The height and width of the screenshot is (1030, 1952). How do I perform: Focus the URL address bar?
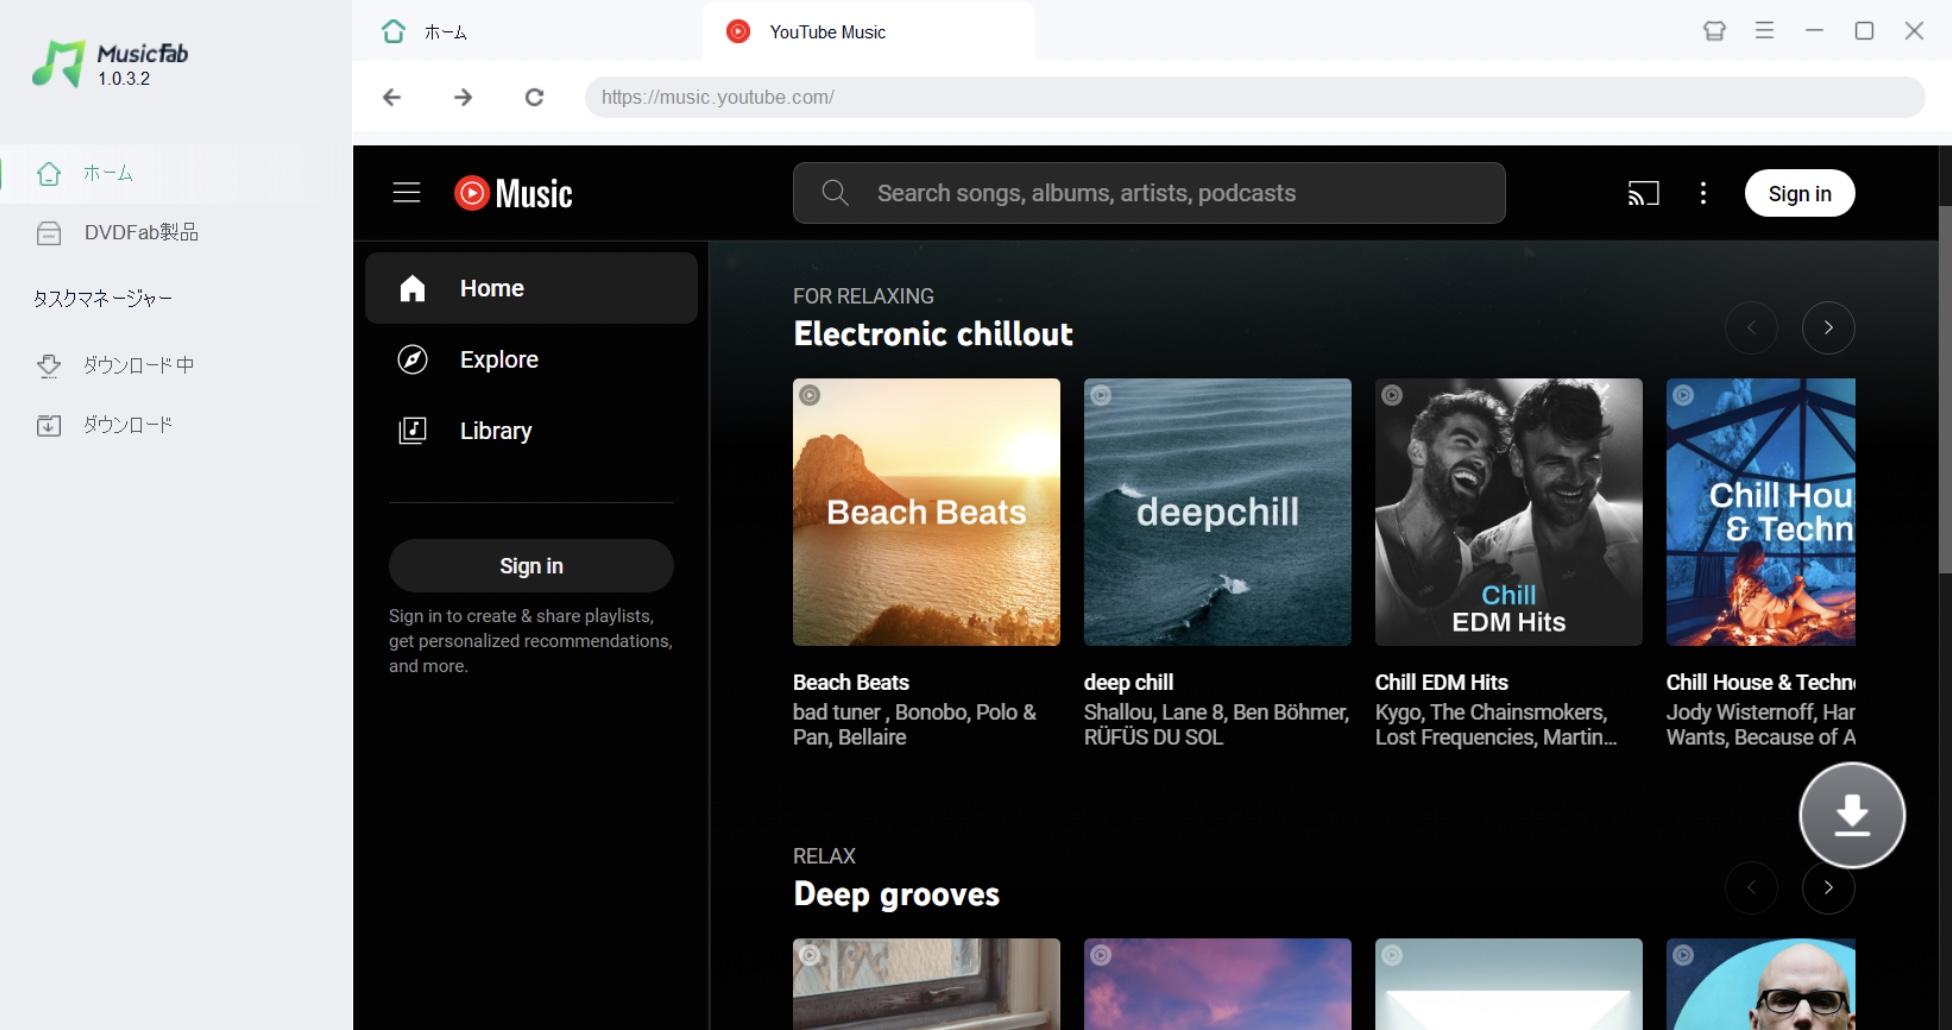coord(1254,97)
